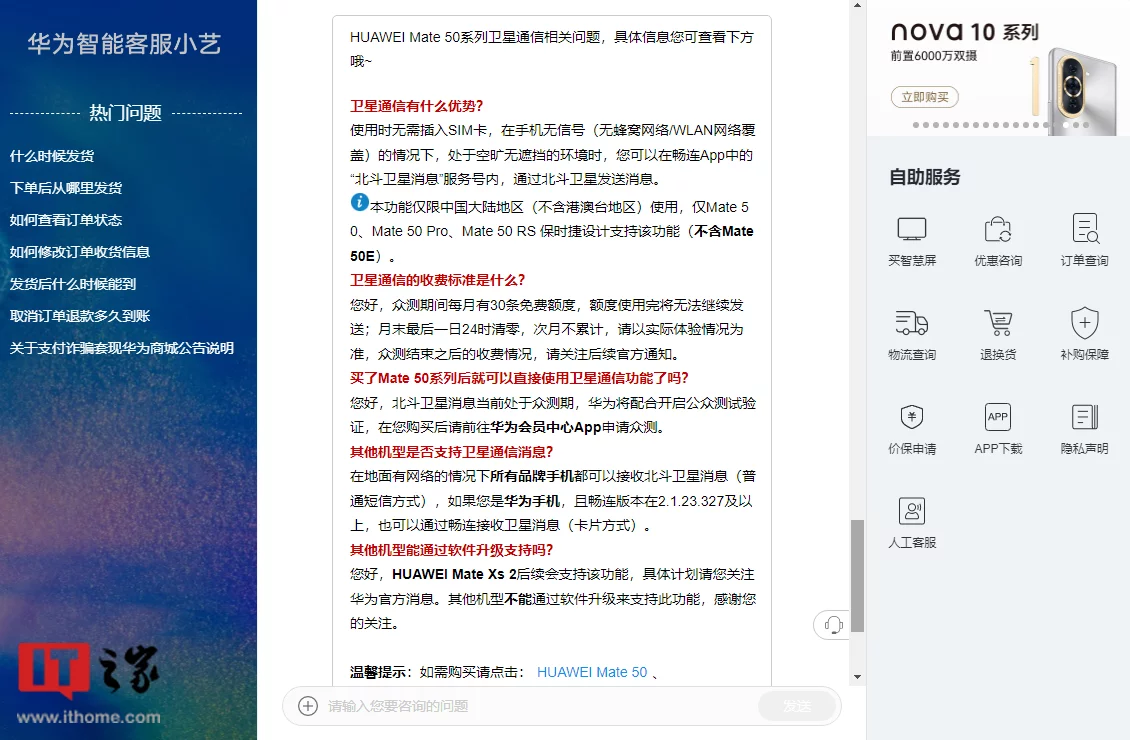This screenshot has height=740, width=1130.
Task: Open the 订单查询 order search icon
Action: [1085, 228]
